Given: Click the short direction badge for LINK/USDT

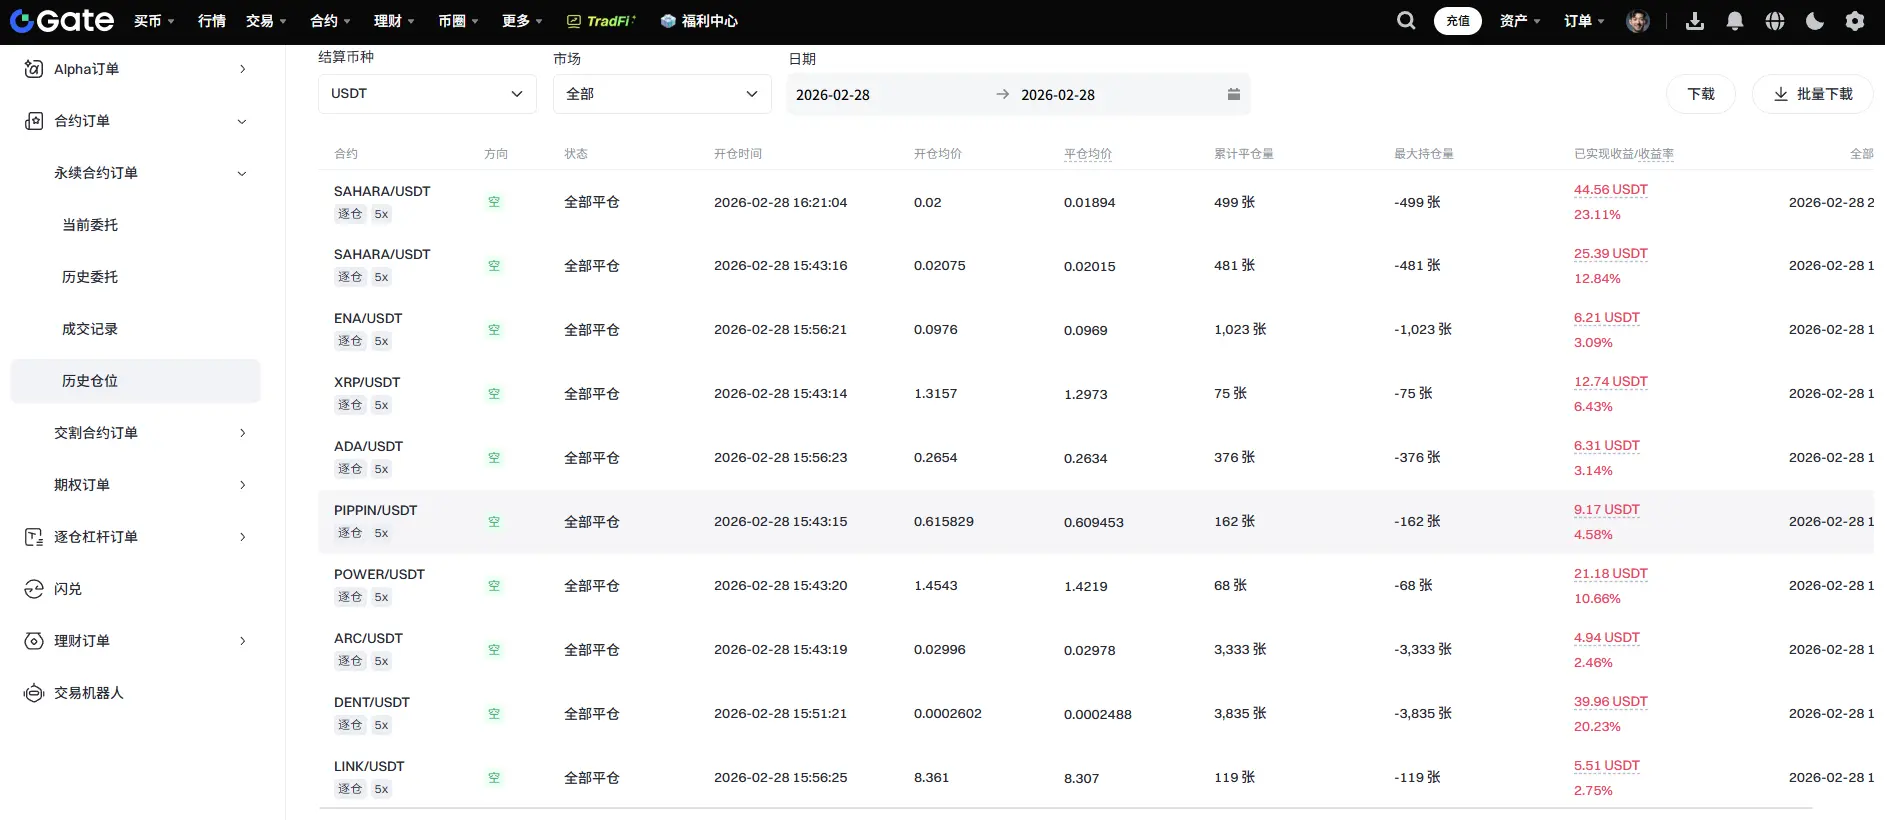Looking at the screenshot, I should pos(494,778).
